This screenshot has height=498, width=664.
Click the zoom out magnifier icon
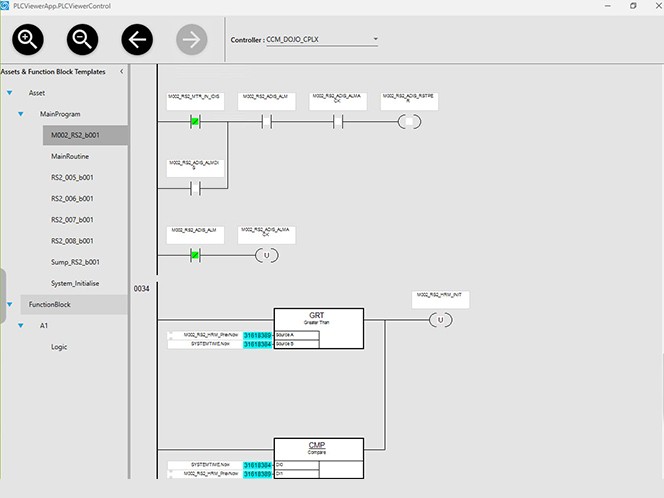[82, 40]
